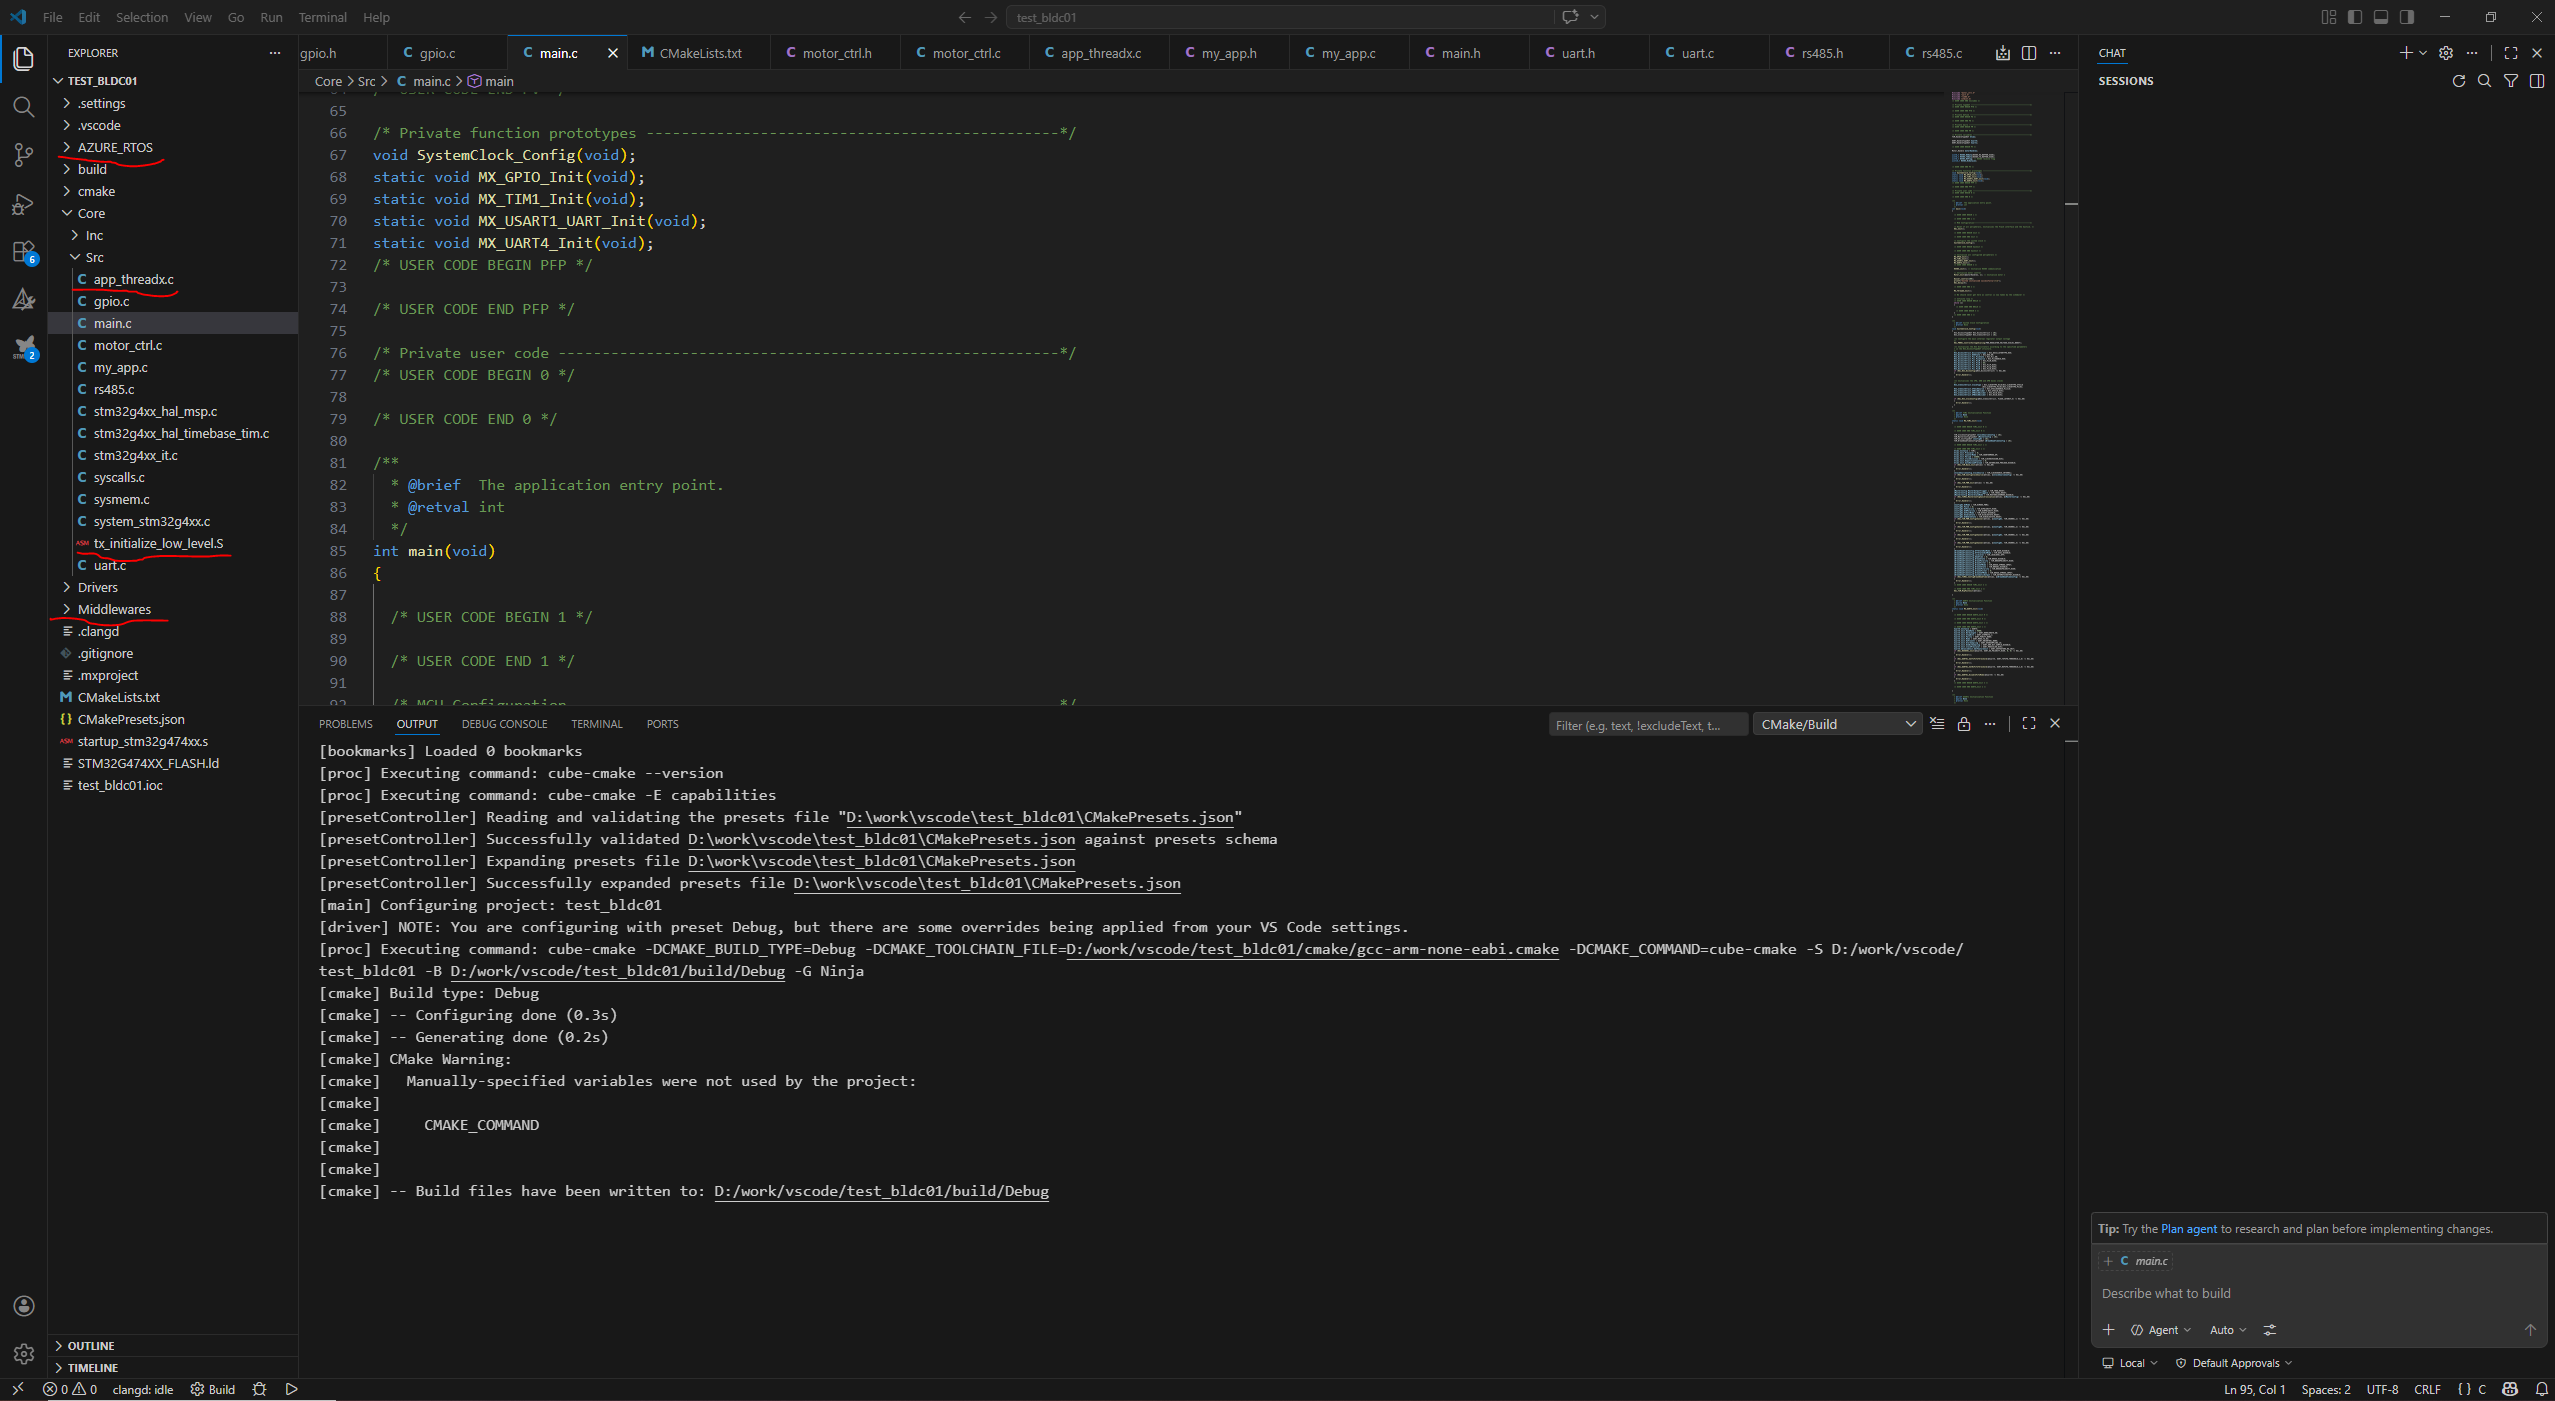The image size is (2555, 1401).
Task: Toggle the bottom panel layout icon
Action: pyautogui.click(x=2381, y=17)
